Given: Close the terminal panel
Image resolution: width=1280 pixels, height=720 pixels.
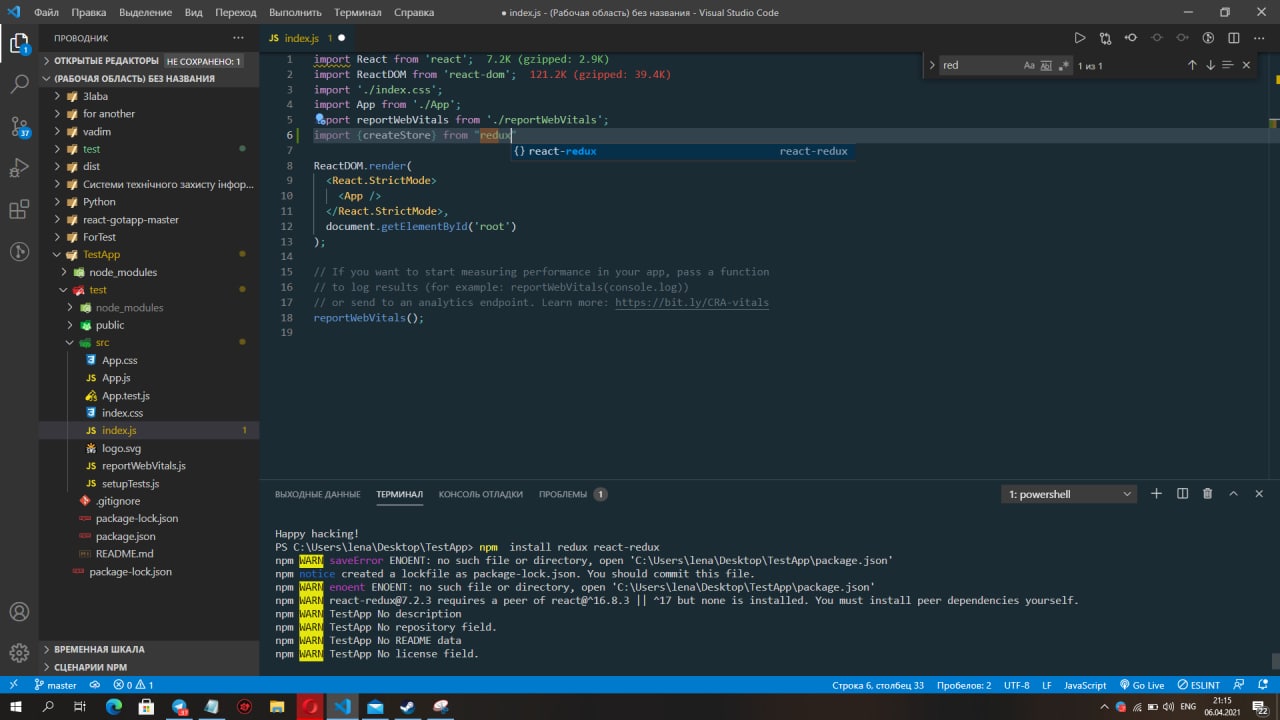Looking at the screenshot, I should (x=1258, y=494).
